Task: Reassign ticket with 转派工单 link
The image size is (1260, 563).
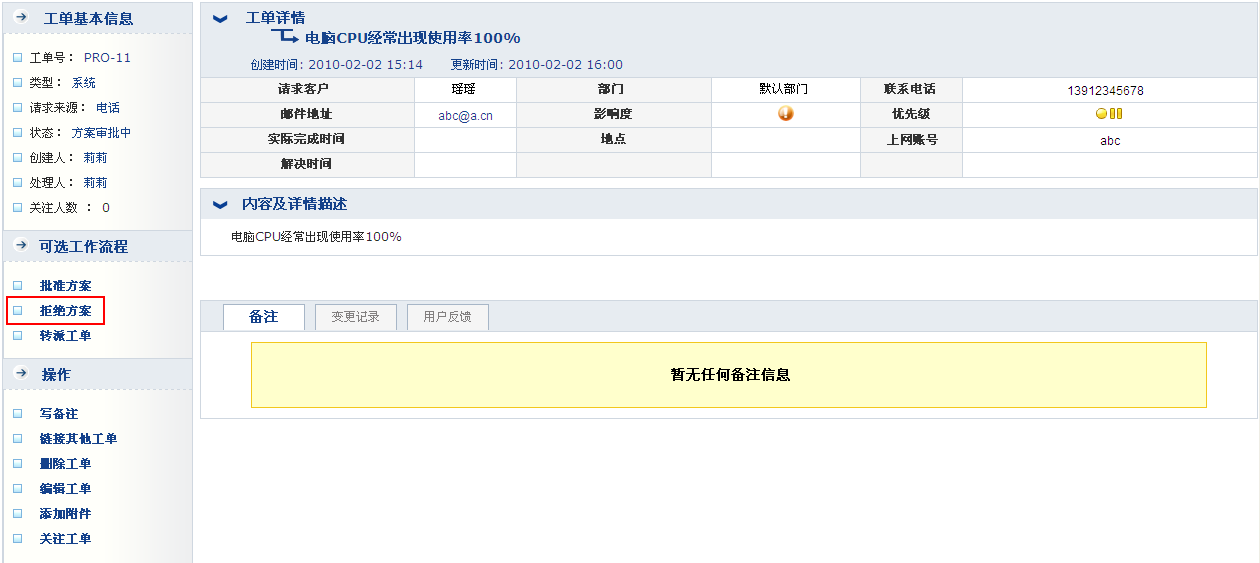Action: 65,336
